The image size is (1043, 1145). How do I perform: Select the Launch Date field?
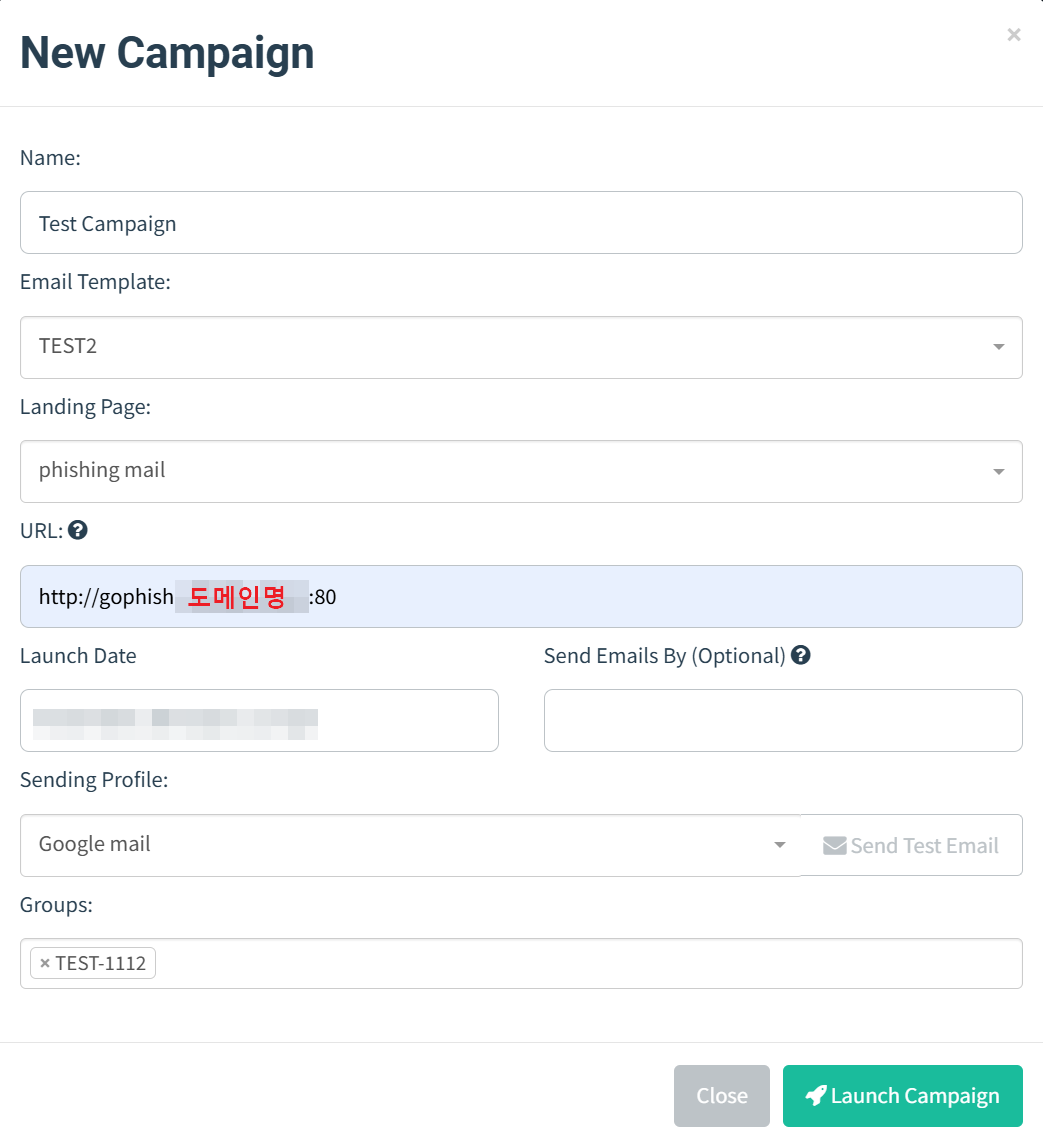(x=259, y=720)
